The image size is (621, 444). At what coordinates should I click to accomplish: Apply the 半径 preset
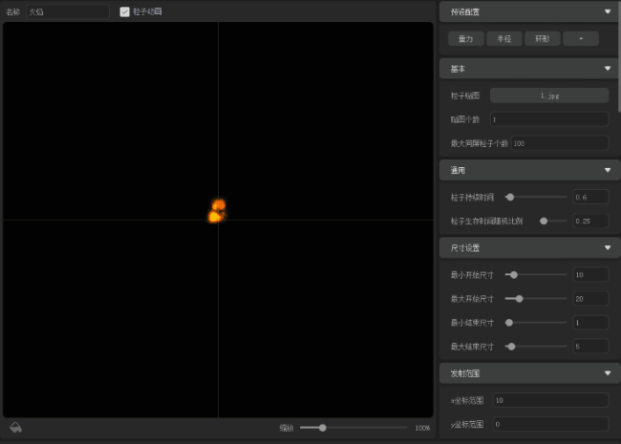pyautogui.click(x=503, y=39)
